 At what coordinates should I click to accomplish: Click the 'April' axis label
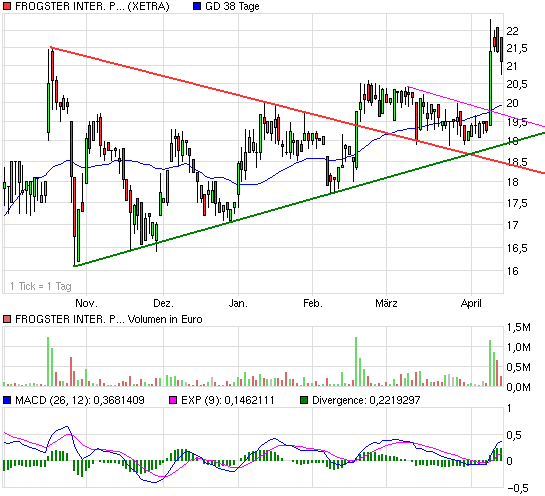471,303
